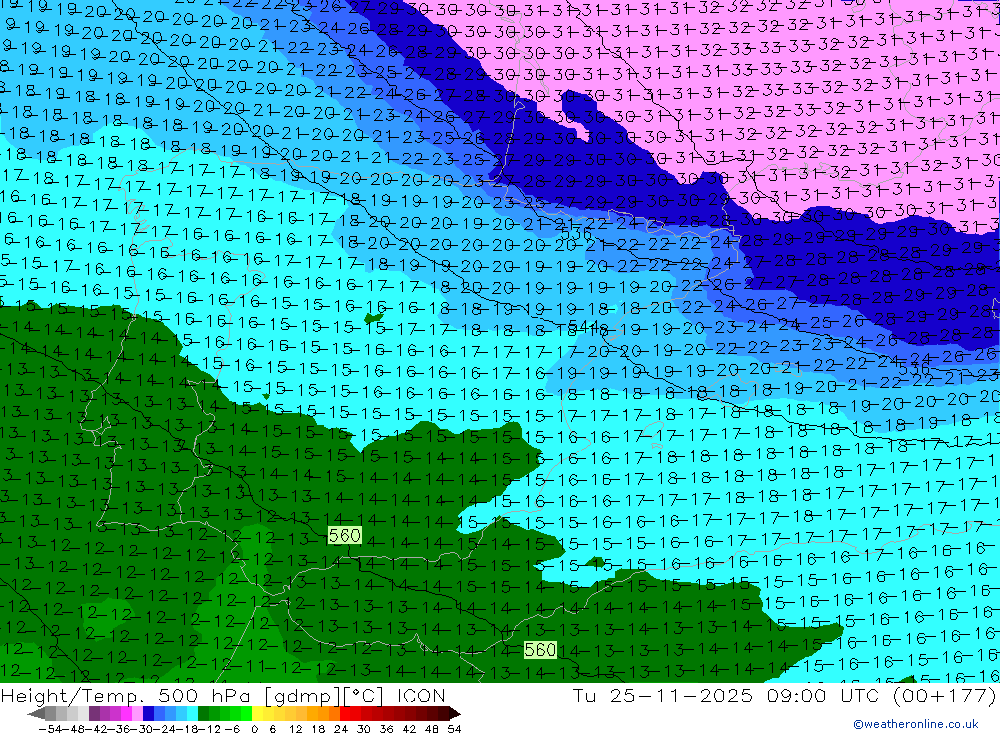Click the (00+177) forecast hour text
This screenshot has height=733, width=1000.
click(945, 696)
